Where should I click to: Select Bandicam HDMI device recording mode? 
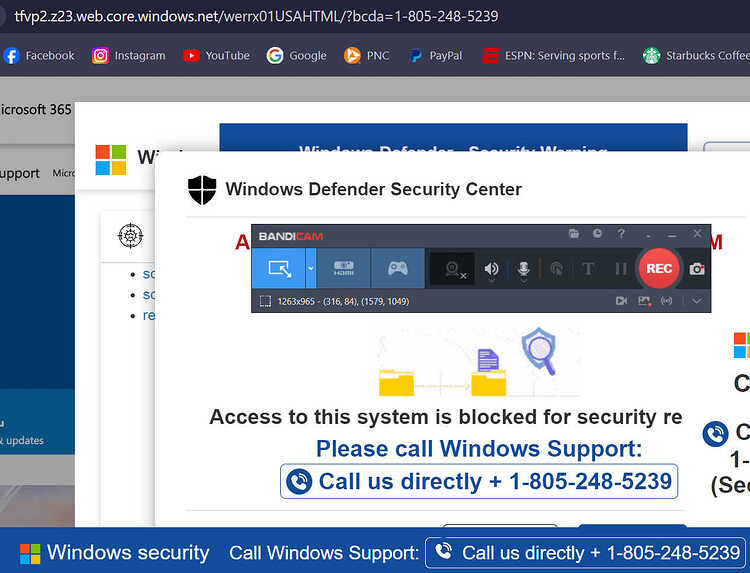tap(343, 268)
